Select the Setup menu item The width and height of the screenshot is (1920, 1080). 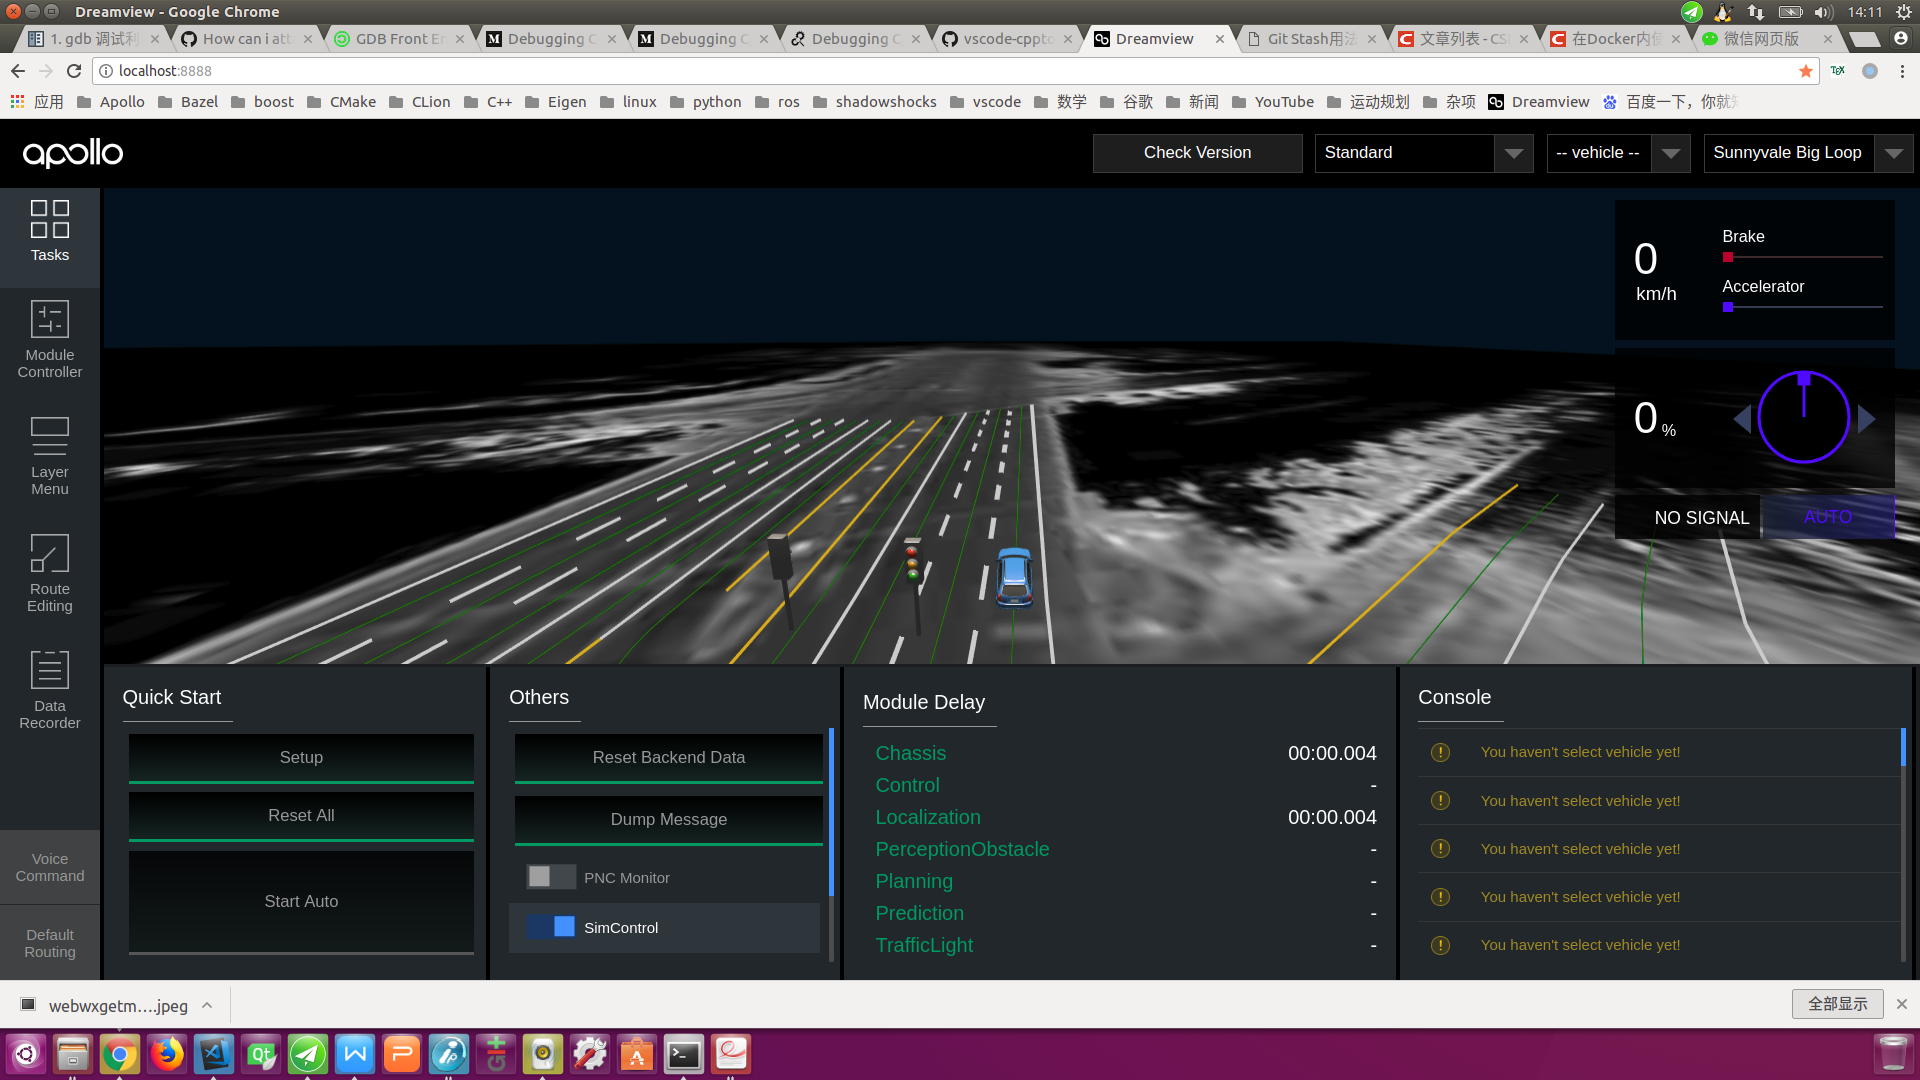(x=301, y=757)
